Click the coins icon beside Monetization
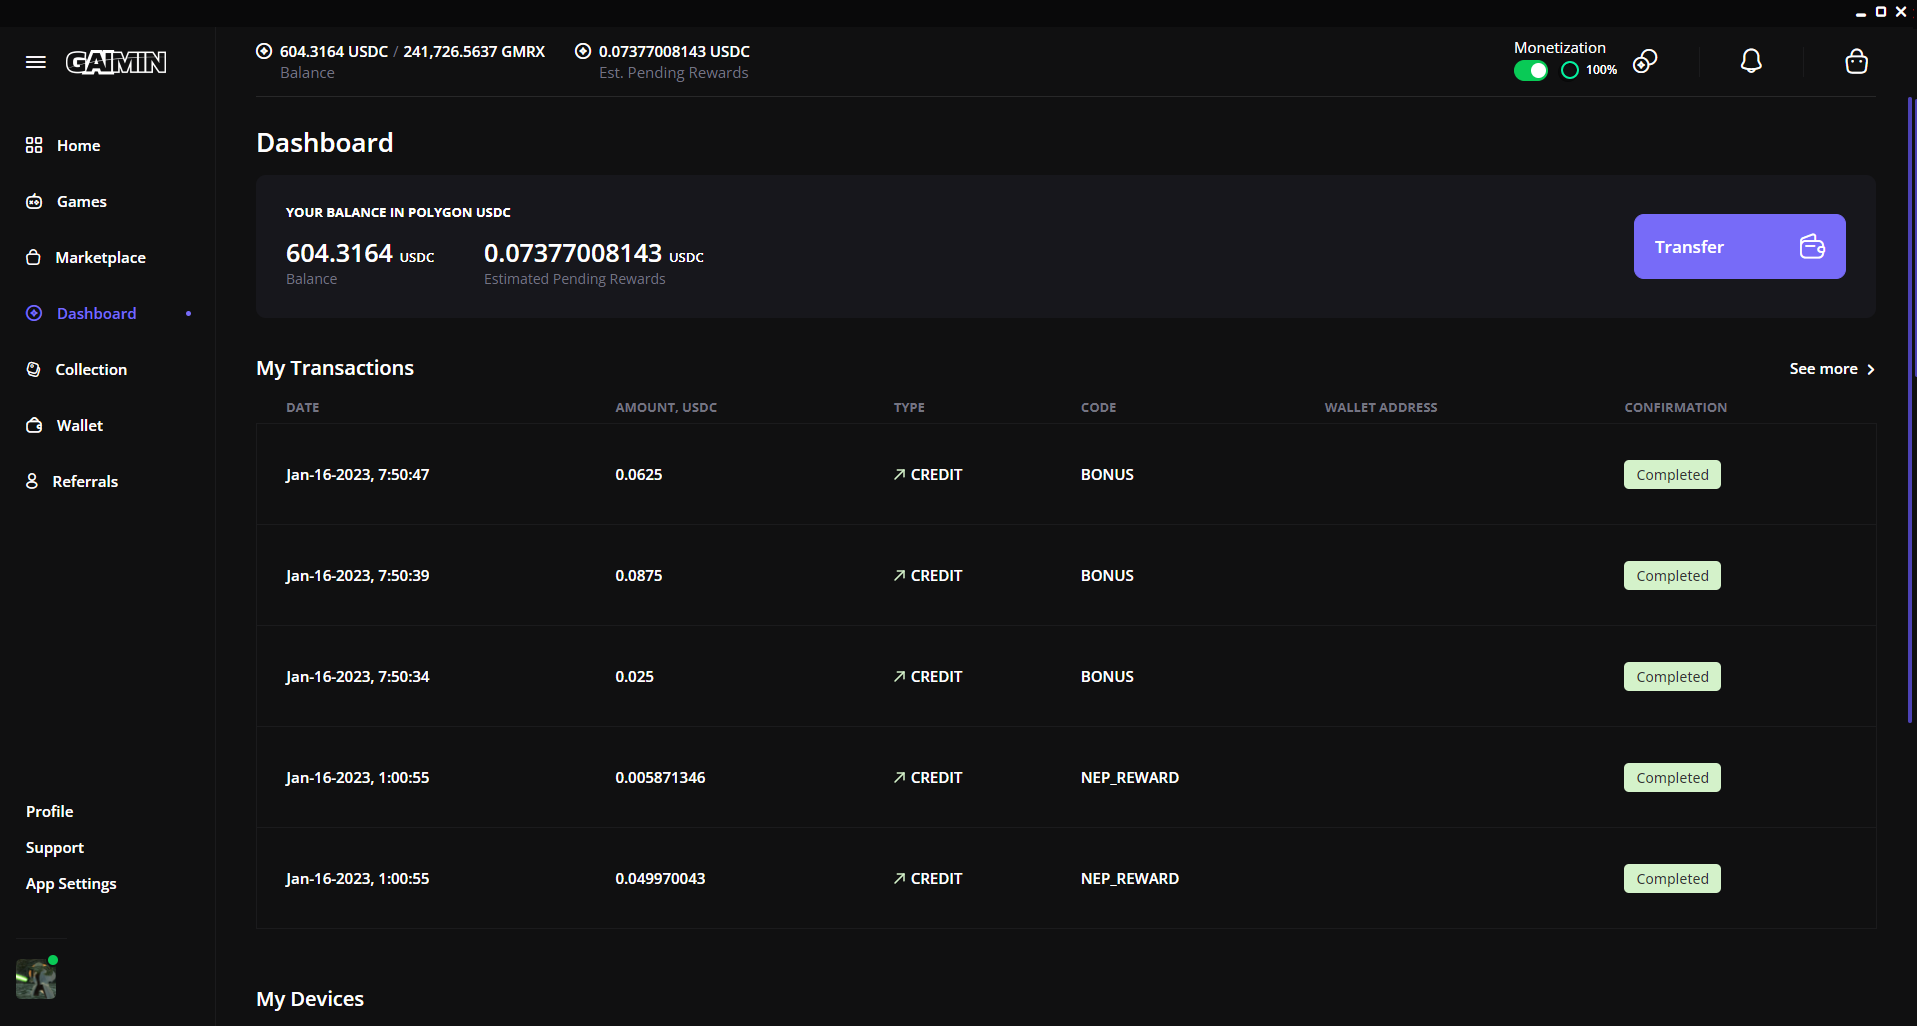1917x1026 pixels. pyautogui.click(x=1645, y=62)
